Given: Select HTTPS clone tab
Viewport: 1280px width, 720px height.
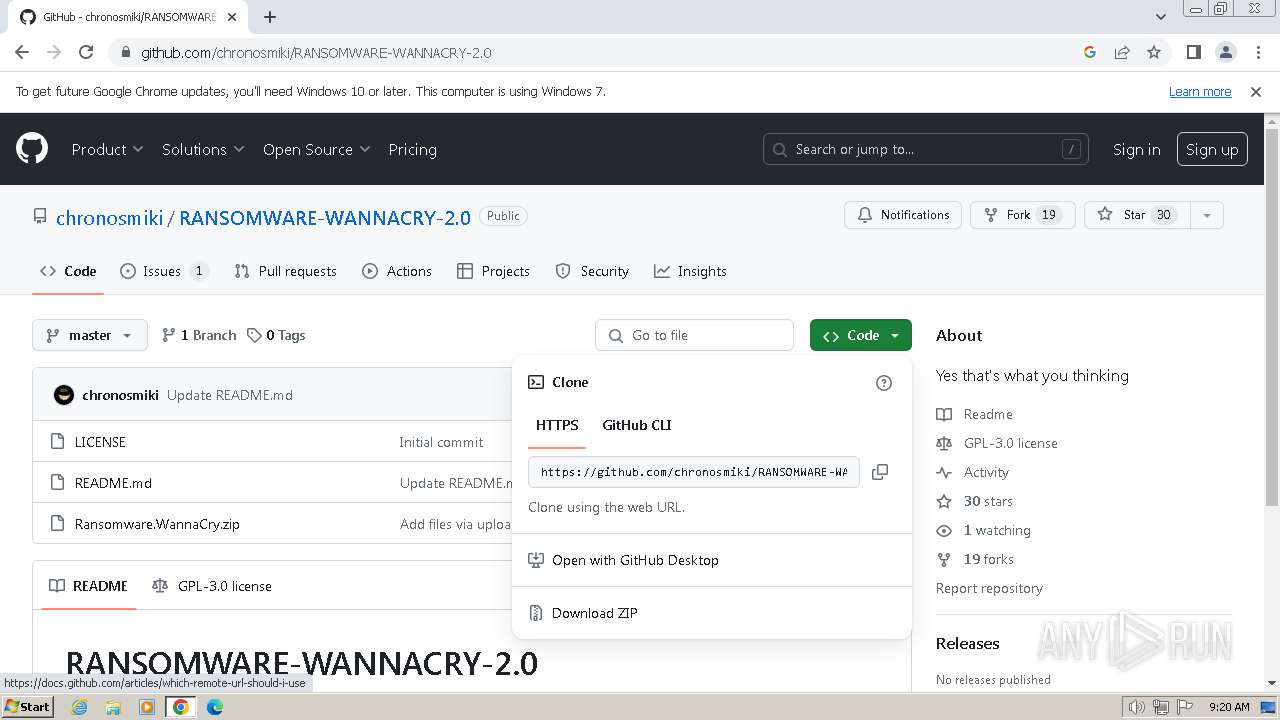Looking at the screenshot, I should [x=557, y=425].
